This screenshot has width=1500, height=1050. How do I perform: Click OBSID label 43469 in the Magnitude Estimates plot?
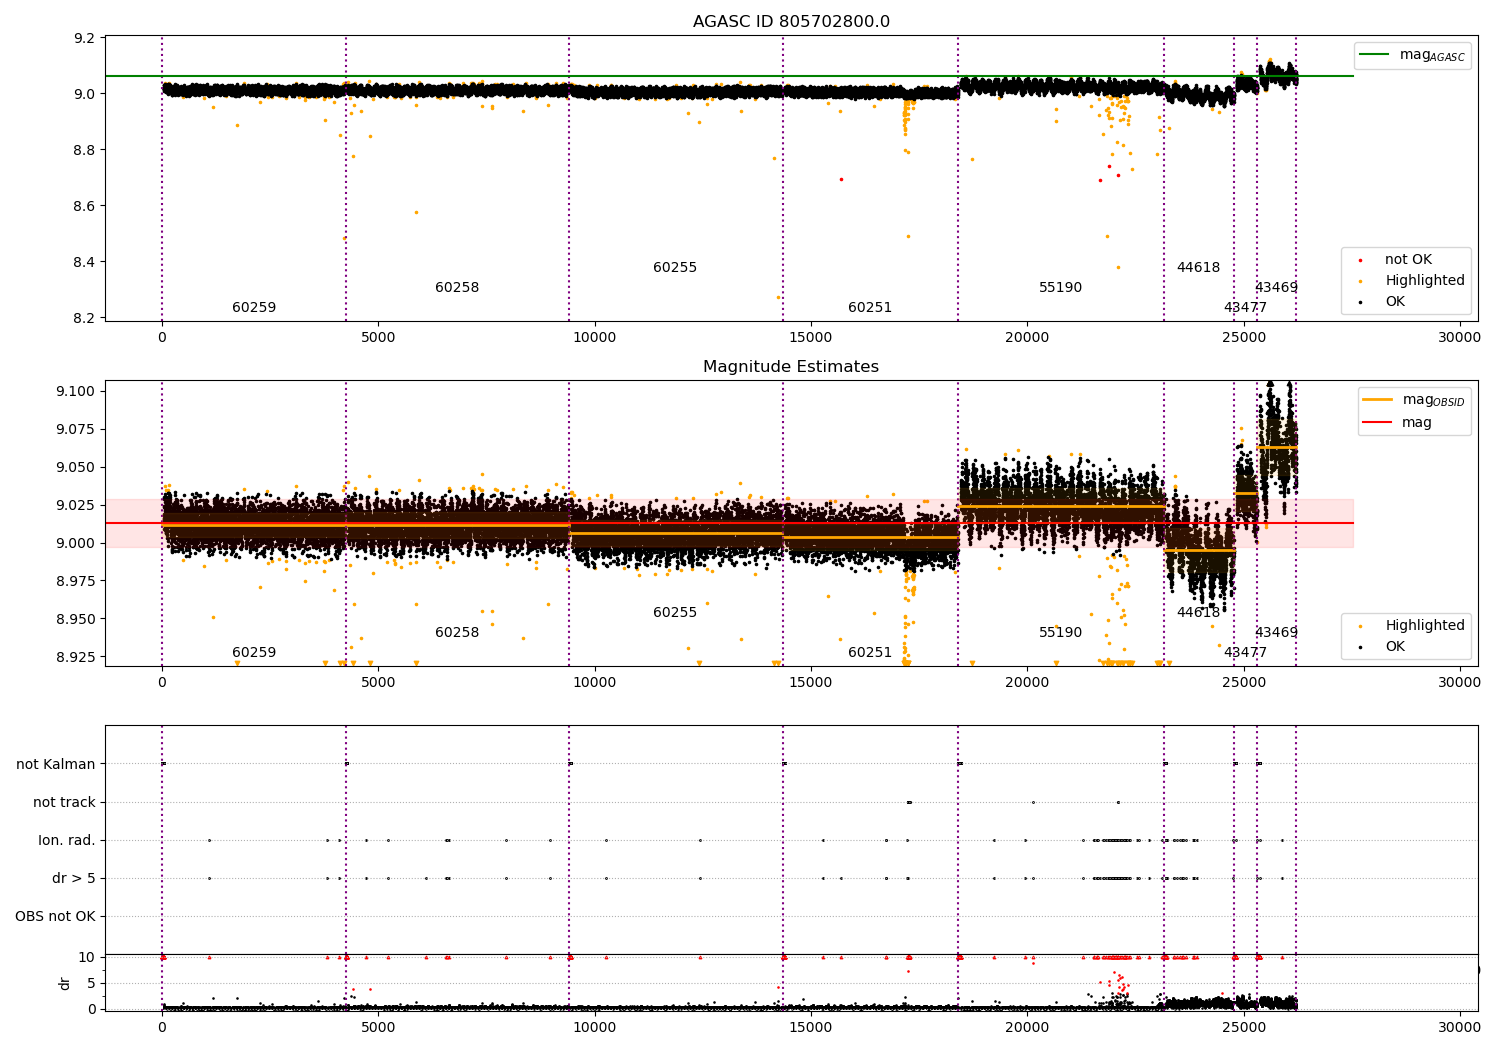(x=1276, y=633)
